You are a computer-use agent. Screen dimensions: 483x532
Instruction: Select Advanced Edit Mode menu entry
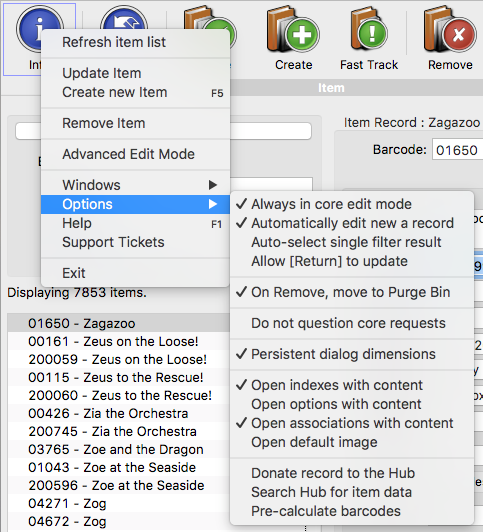coord(135,154)
